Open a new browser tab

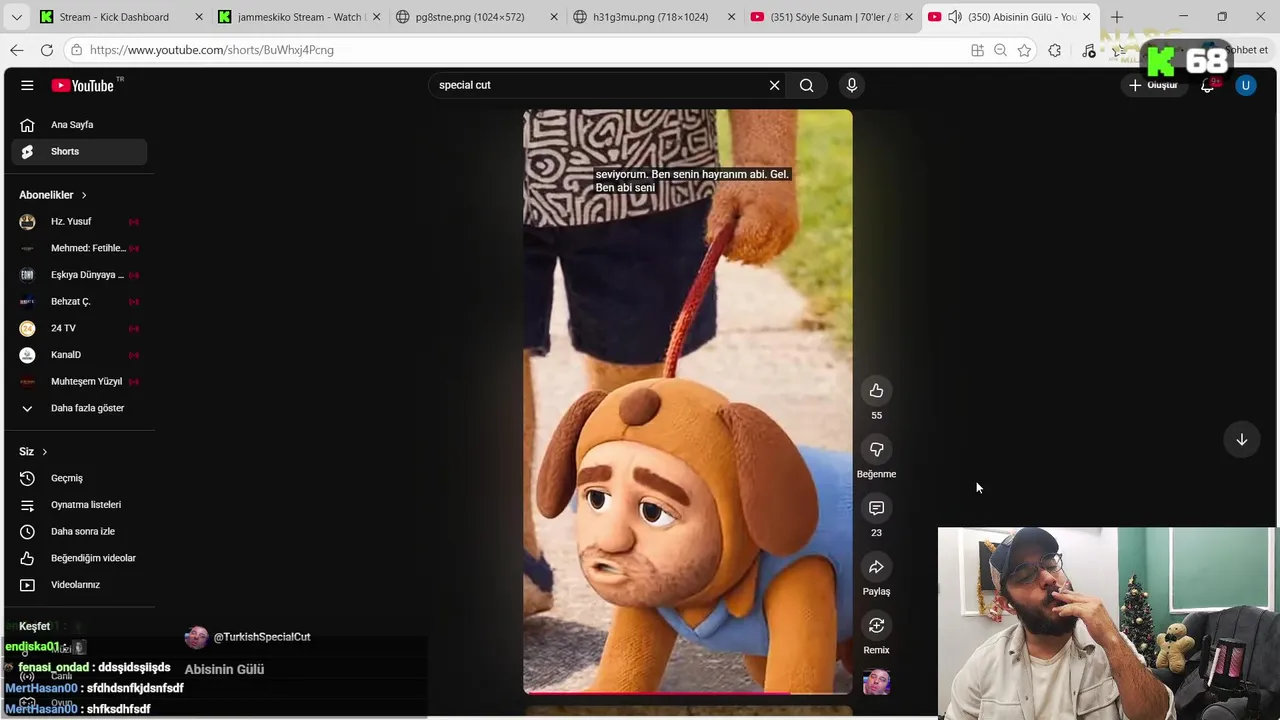coord(1117,17)
